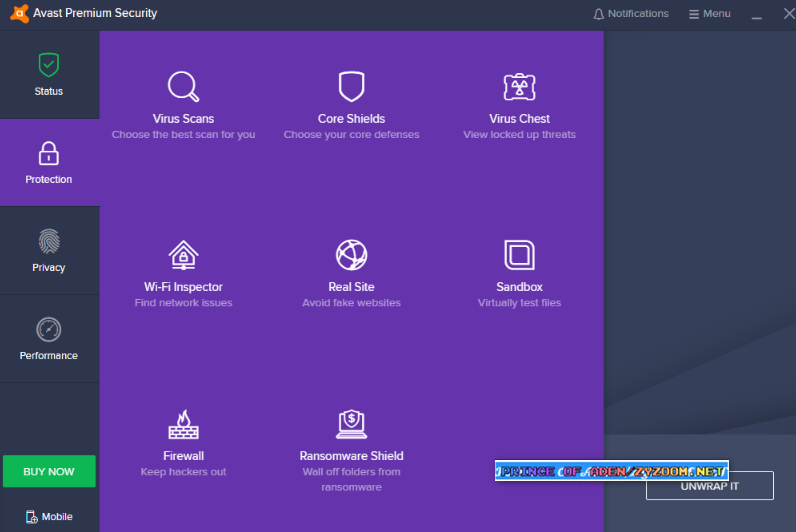This screenshot has height=532, width=796.
Task: Click the Mobile phone icon
Action: coord(31,517)
